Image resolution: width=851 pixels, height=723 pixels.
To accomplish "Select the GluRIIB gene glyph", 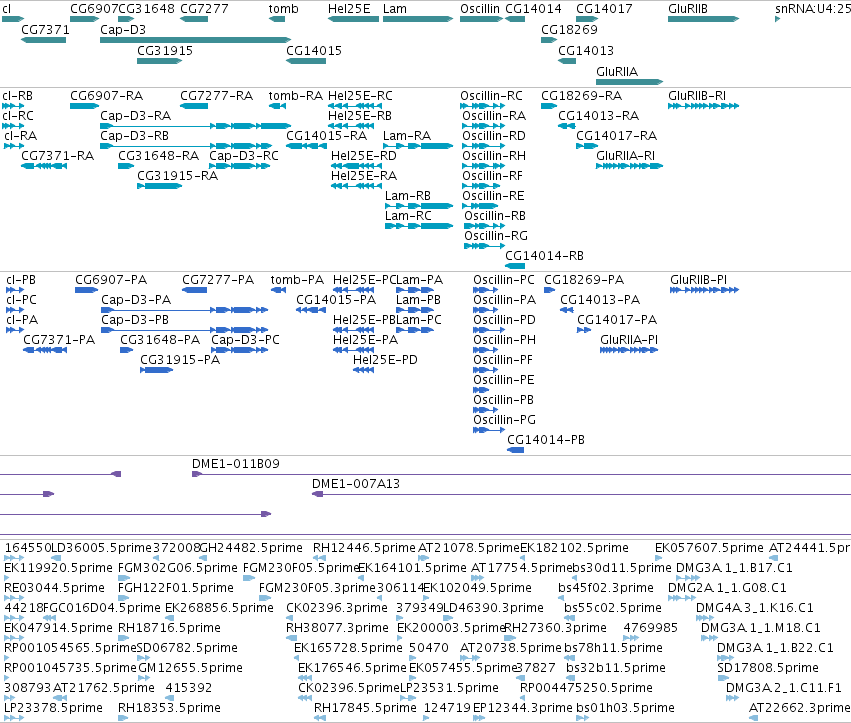I will click(703, 19).
